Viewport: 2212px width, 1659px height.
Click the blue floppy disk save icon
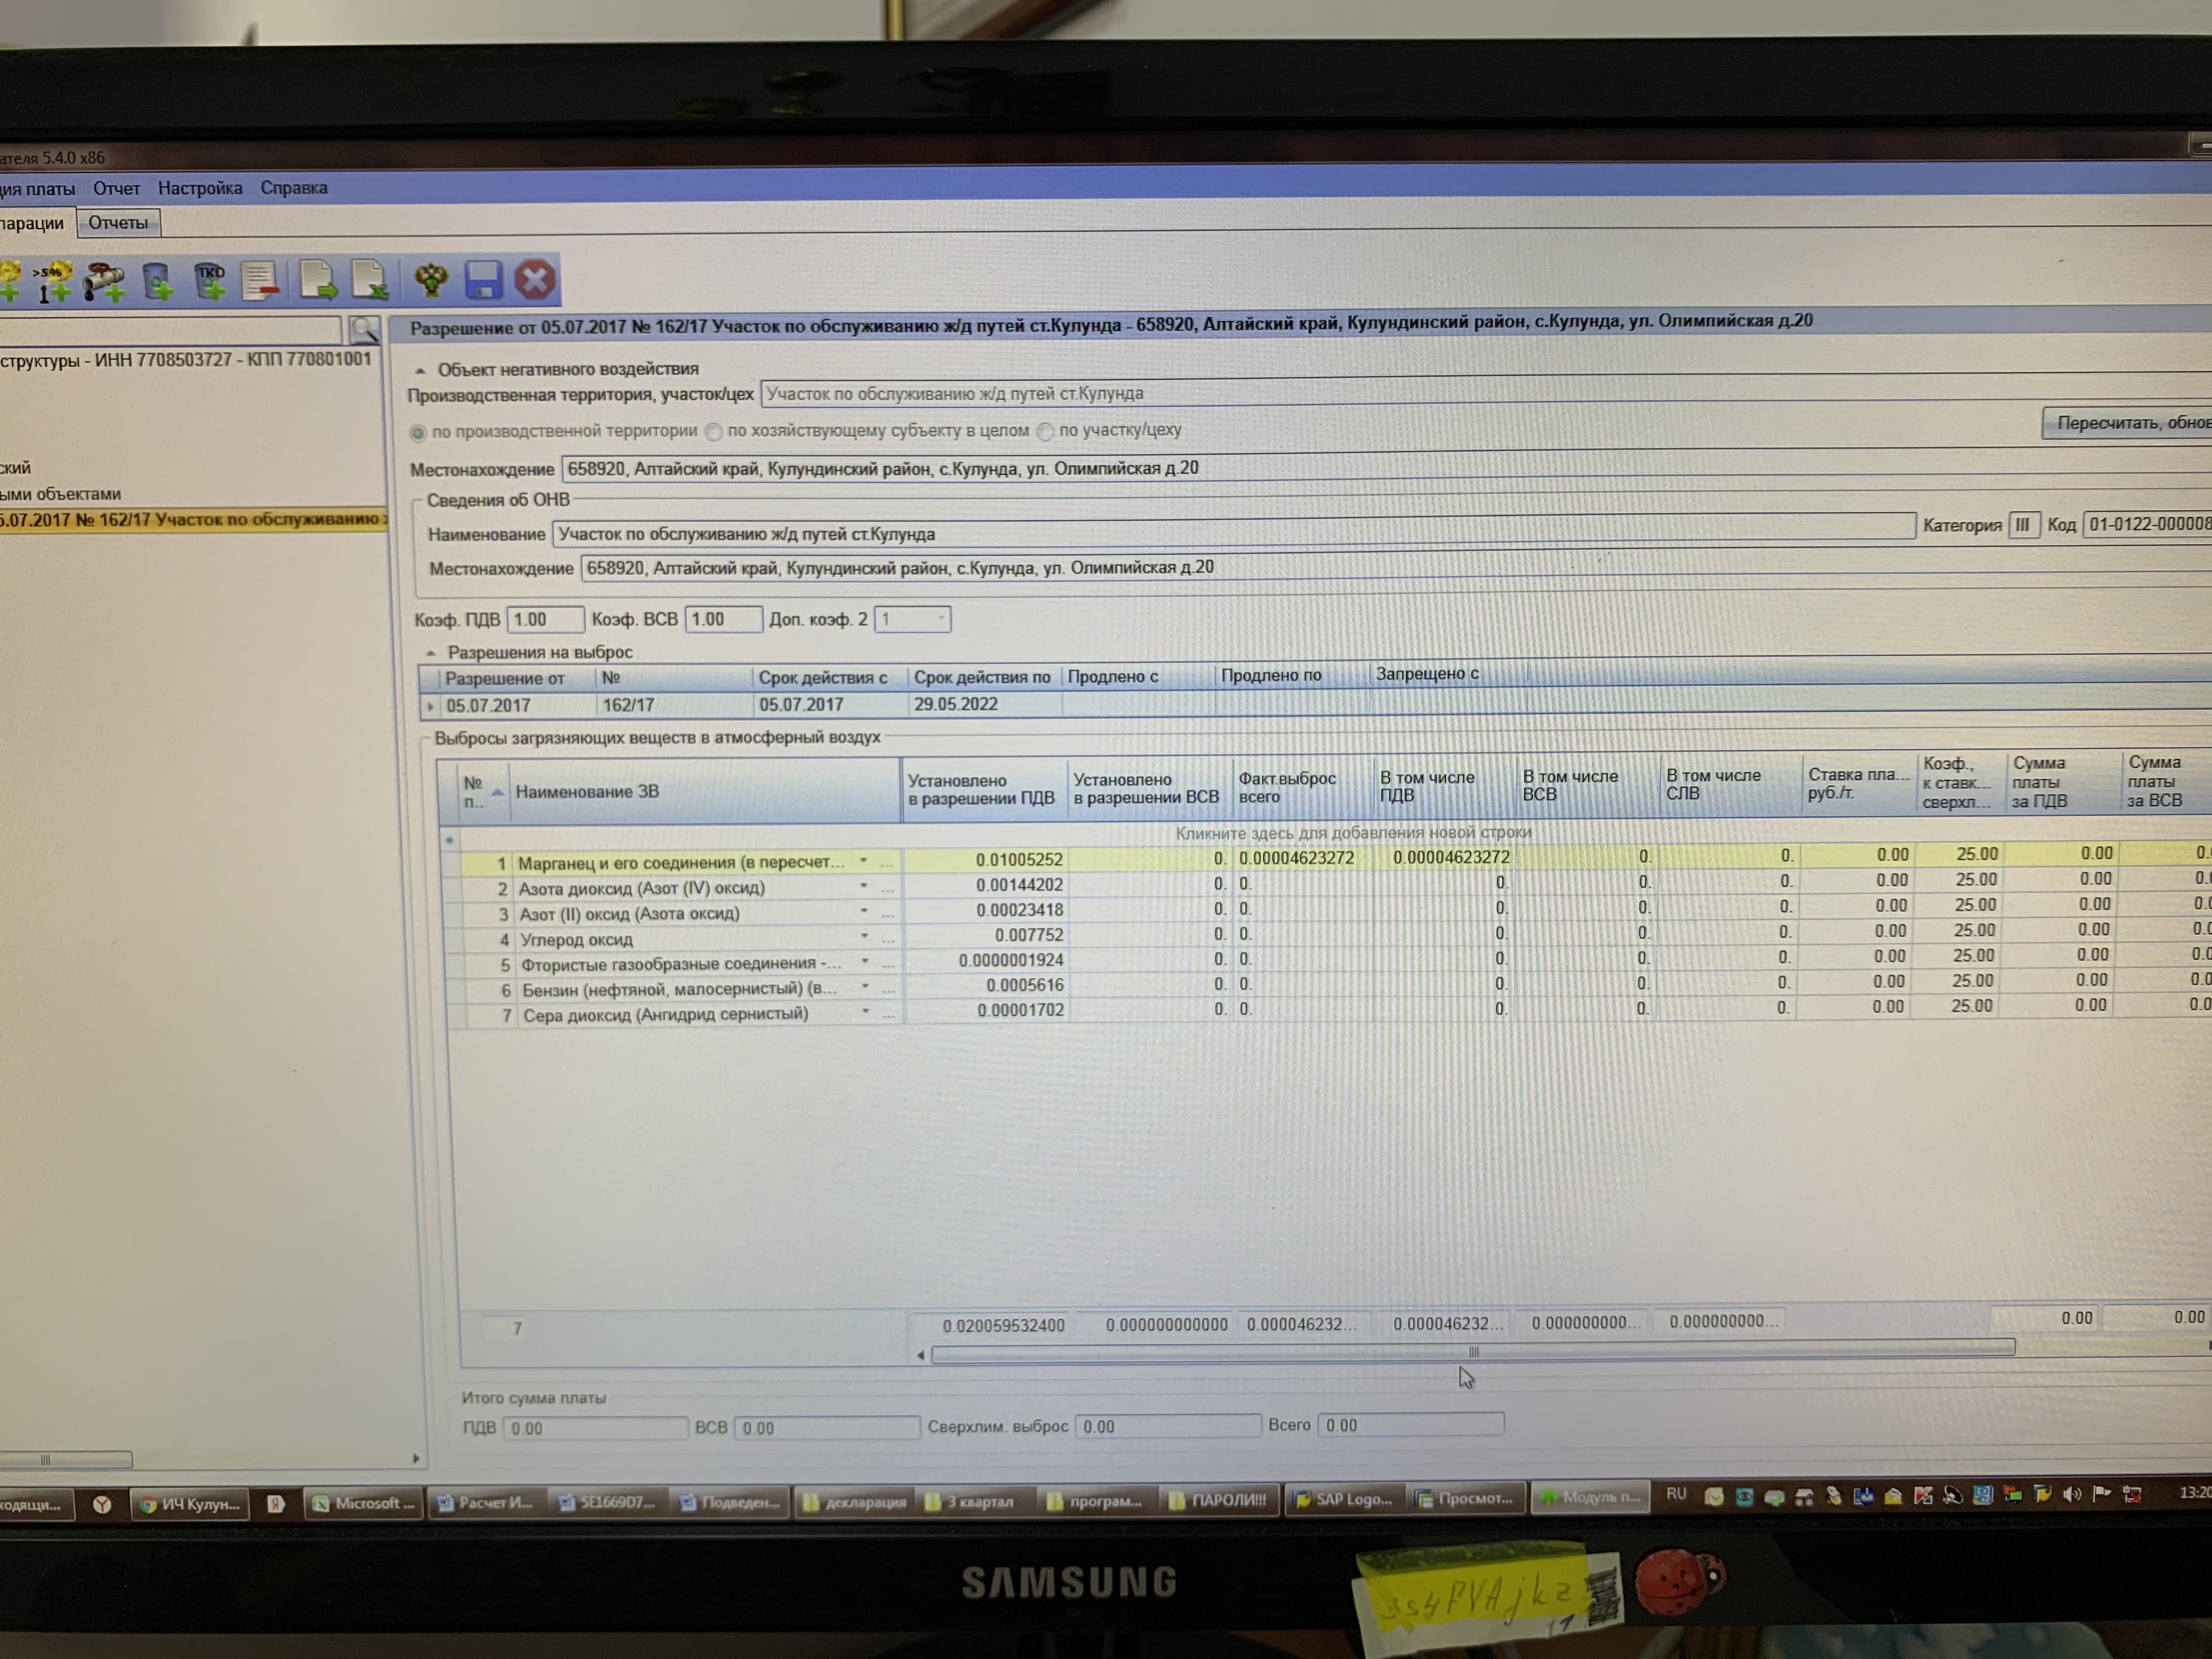click(x=483, y=280)
